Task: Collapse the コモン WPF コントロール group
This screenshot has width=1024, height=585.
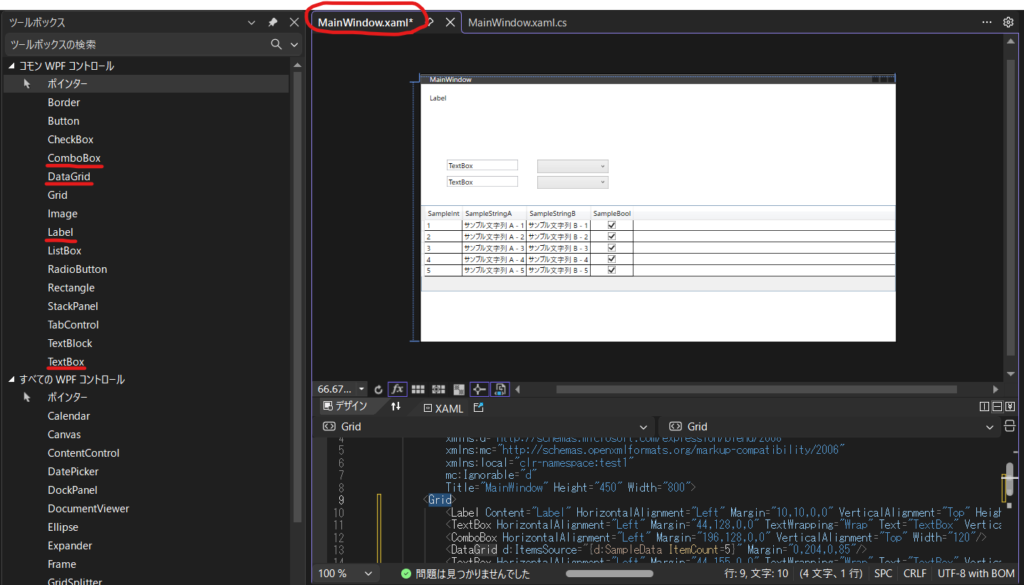Action: click(x=11, y=66)
